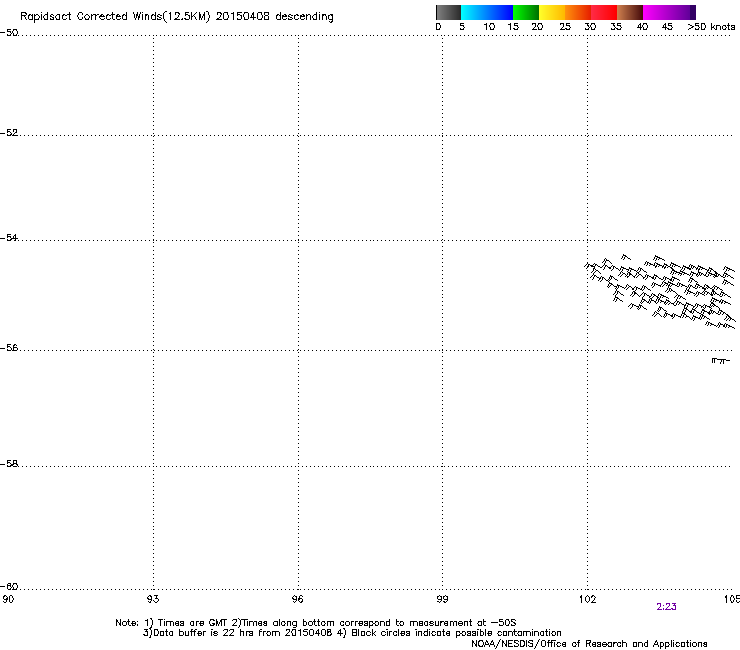Click the orange 25-30 knots color swatch
The image size is (740, 650).
[578, 12]
